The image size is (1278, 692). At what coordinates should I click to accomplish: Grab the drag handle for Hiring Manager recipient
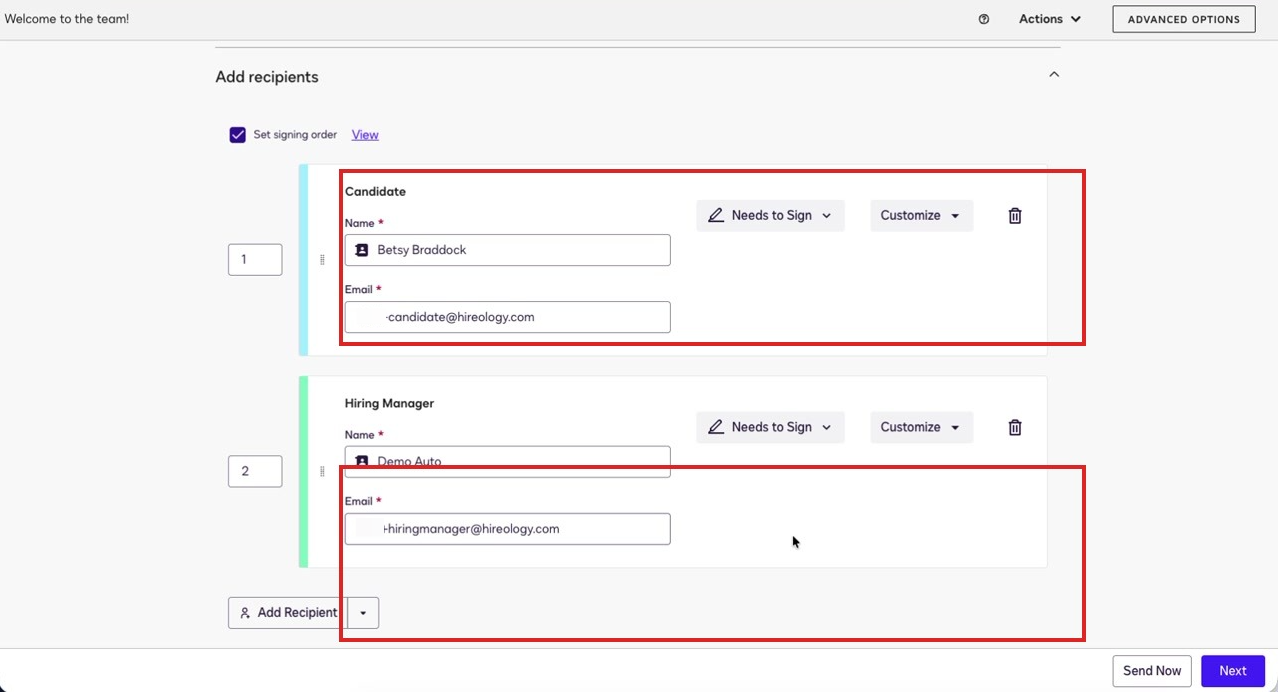[x=322, y=471]
